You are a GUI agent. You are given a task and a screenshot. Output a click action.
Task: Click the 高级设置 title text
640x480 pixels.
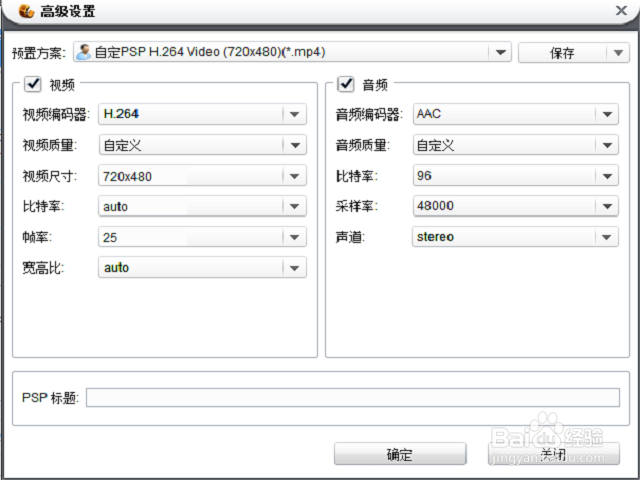[68, 11]
